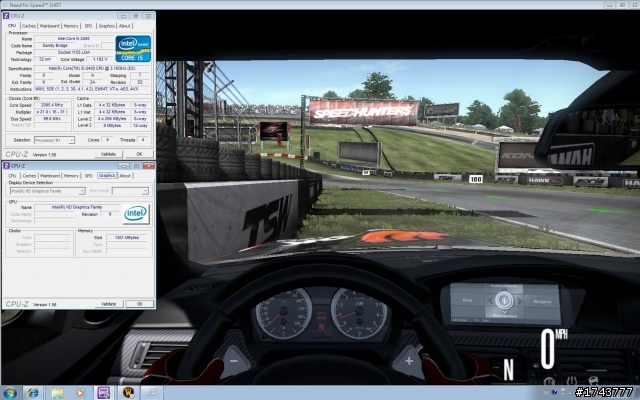Expand the Perf Level dropdown
Image resolution: width=640 pixels, height=400 pixels.
pos(130,191)
